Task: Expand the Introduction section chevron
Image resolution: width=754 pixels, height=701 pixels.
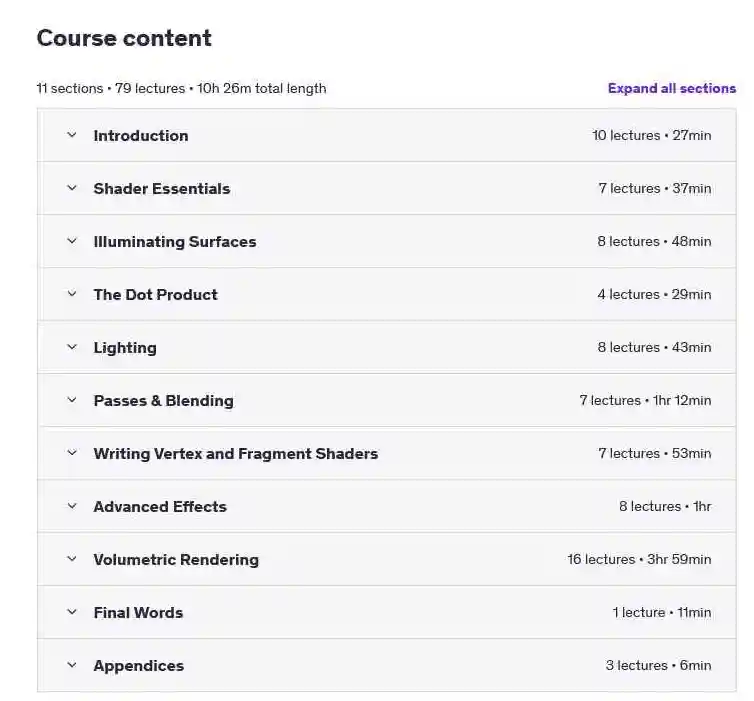Action: (x=72, y=135)
